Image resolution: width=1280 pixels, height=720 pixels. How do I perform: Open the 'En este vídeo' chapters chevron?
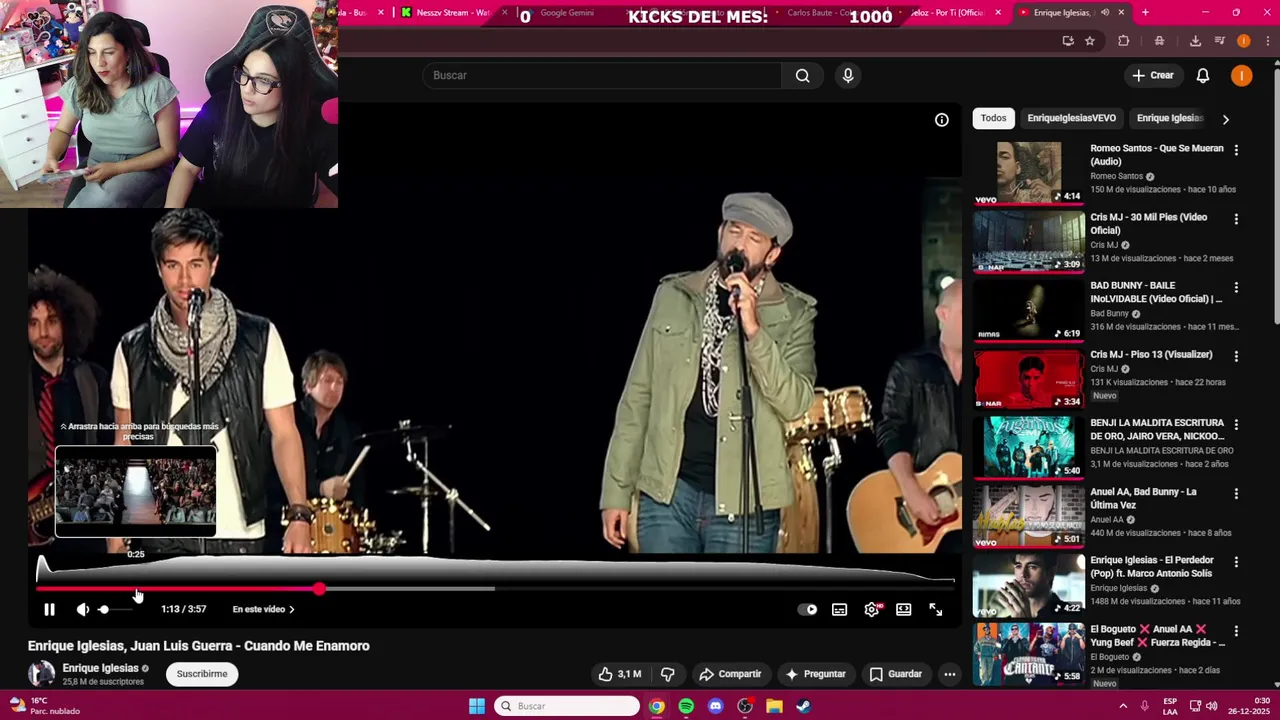pyautogui.click(x=291, y=609)
